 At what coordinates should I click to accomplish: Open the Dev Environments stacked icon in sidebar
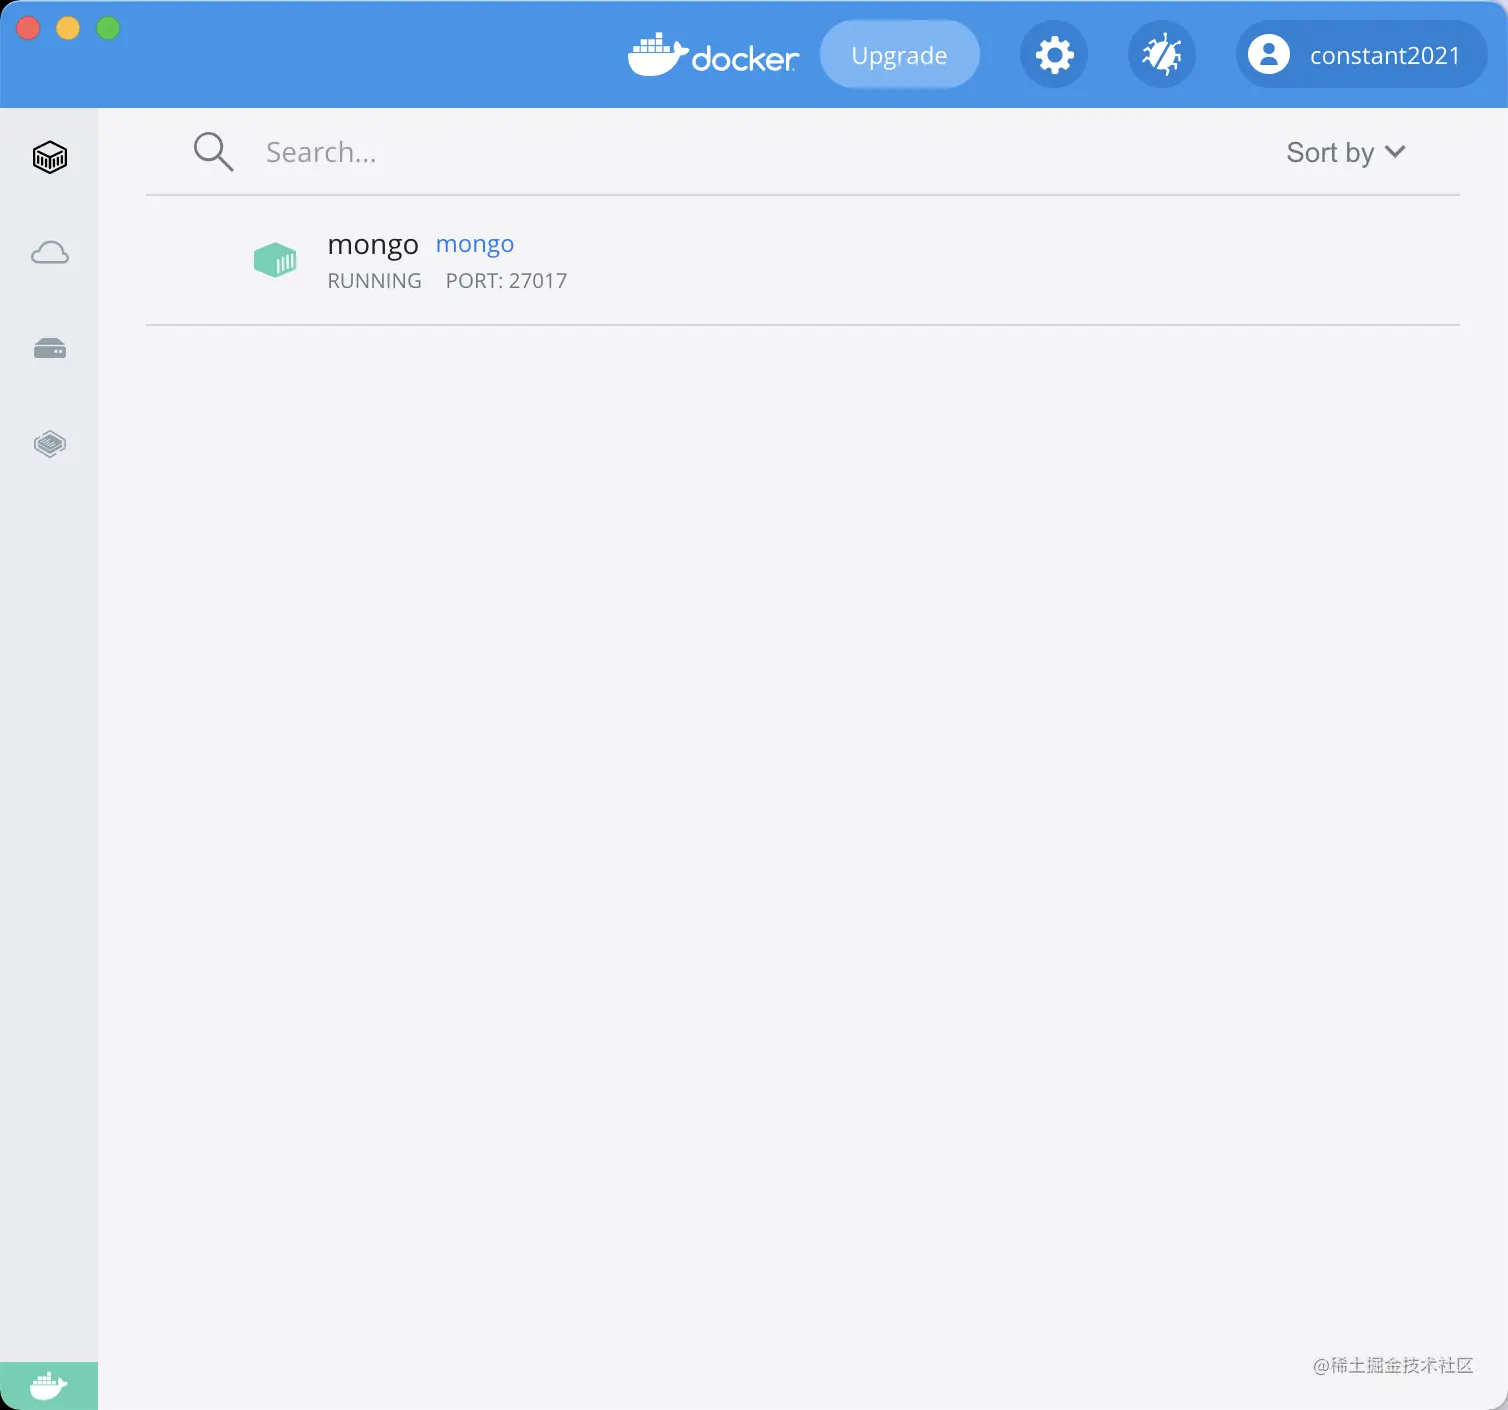point(49,443)
